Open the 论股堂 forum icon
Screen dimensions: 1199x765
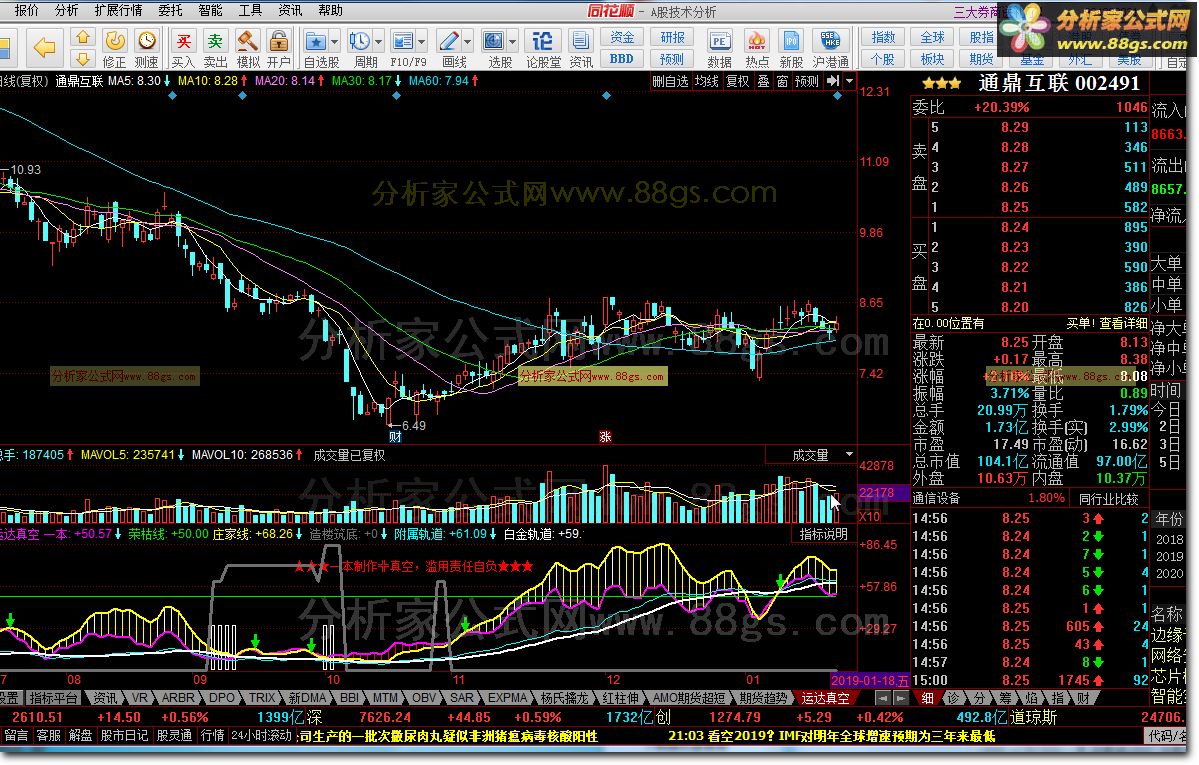[x=543, y=48]
